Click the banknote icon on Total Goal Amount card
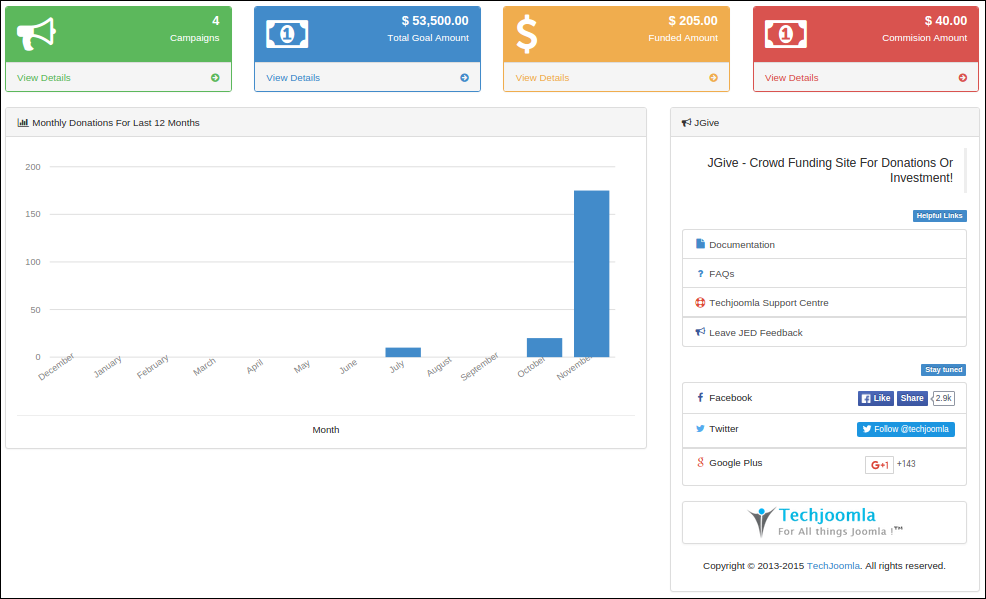Viewport: 986px width, 599px height. 288,33
